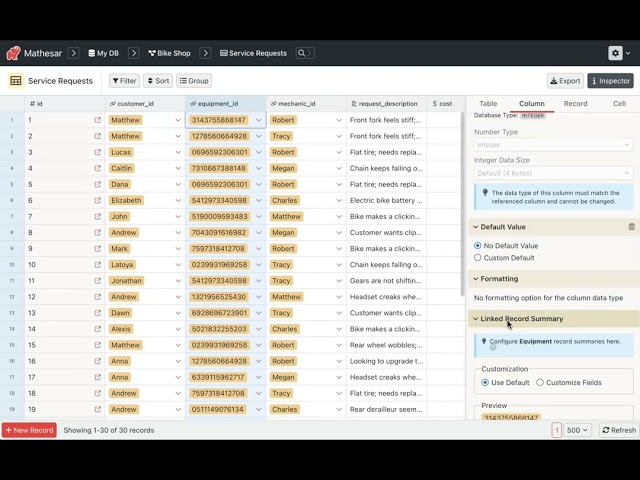Expand breadcrumb chevron after Bike Shop
The height and width of the screenshot is (480, 640).
205,53
